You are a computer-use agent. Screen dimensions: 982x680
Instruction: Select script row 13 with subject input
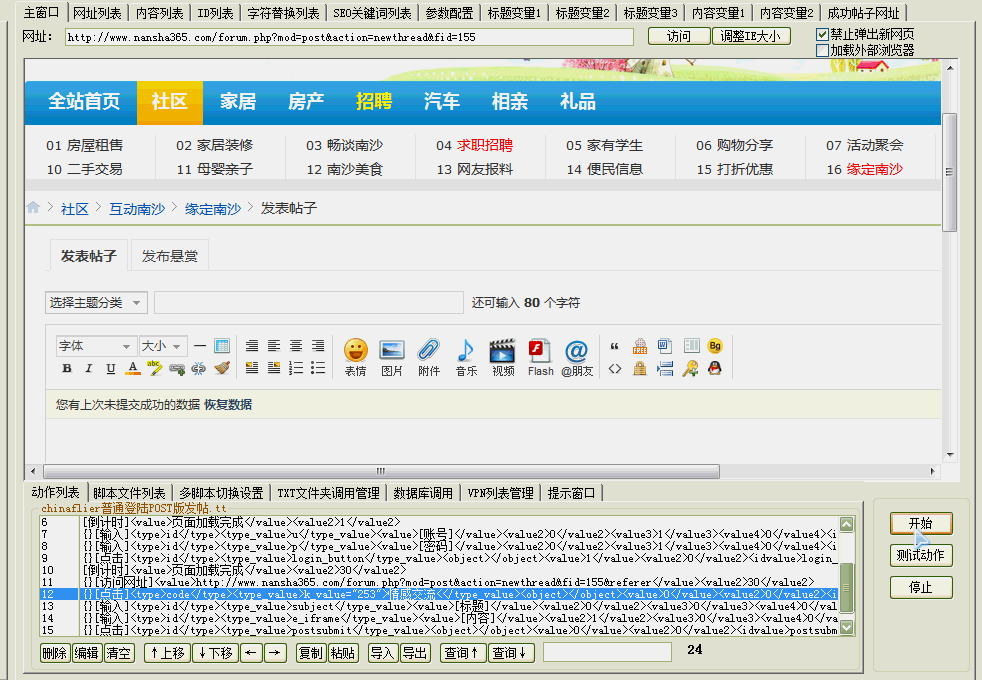[438, 606]
